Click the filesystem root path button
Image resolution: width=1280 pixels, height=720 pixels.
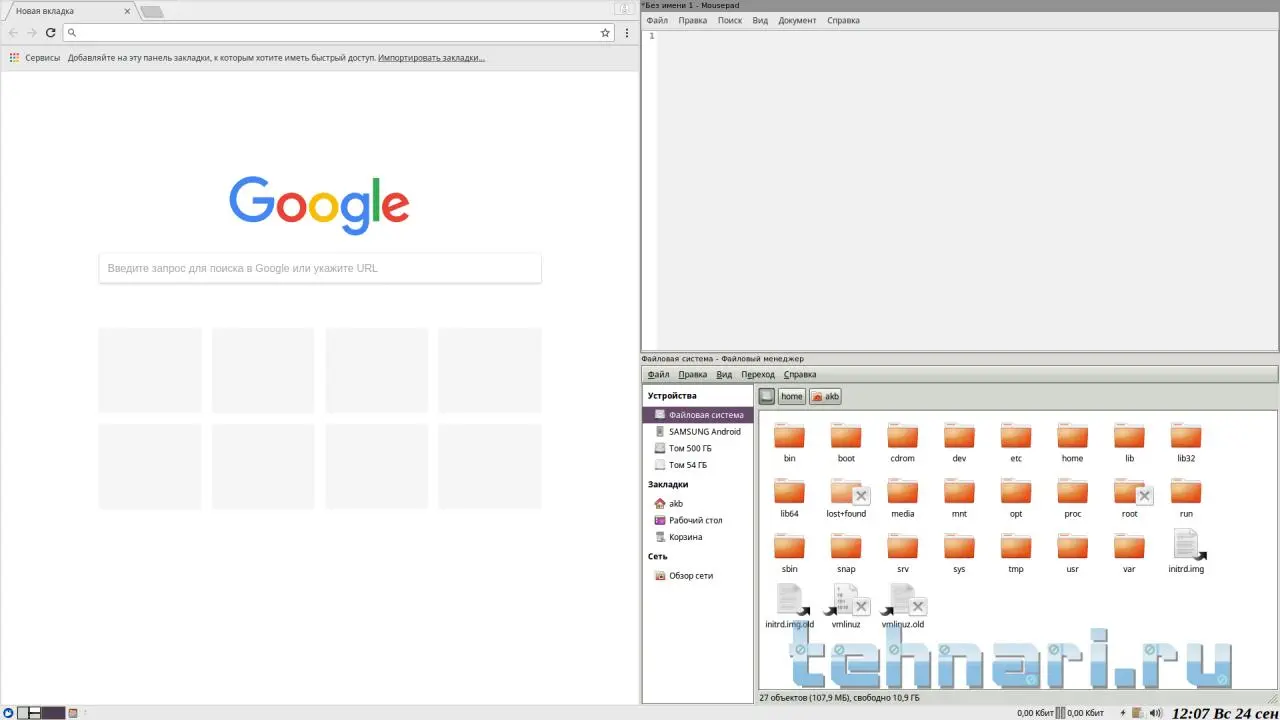click(x=767, y=396)
